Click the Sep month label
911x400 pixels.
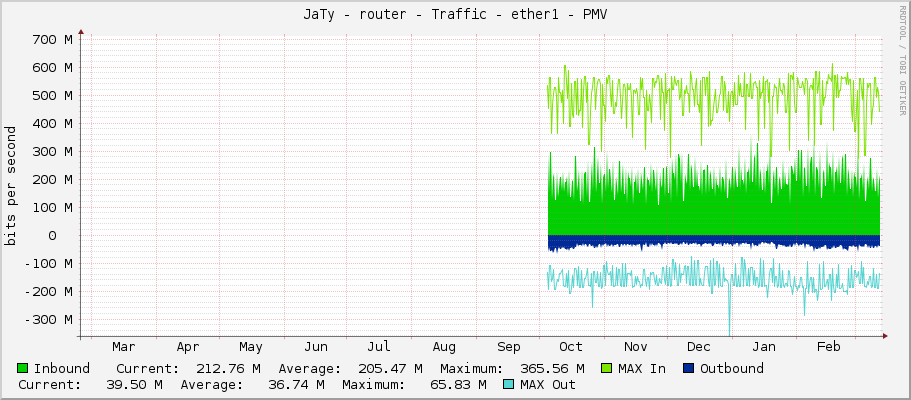(509, 347)
